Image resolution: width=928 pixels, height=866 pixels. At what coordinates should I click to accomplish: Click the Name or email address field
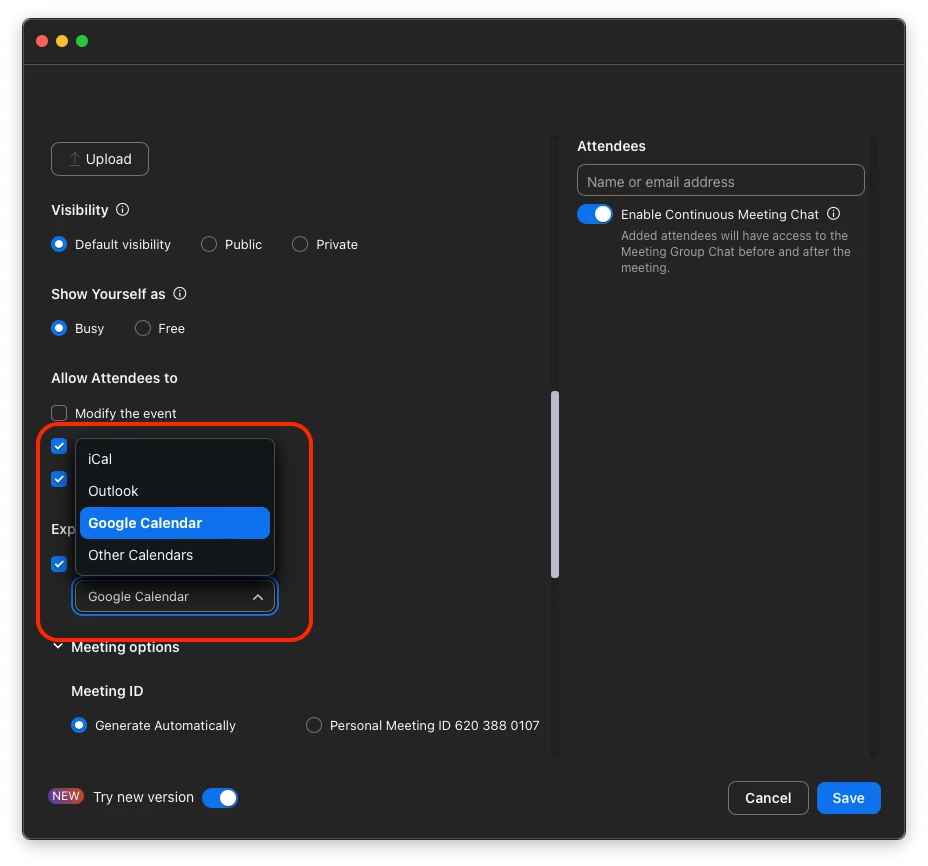click(x=720, y=181)
